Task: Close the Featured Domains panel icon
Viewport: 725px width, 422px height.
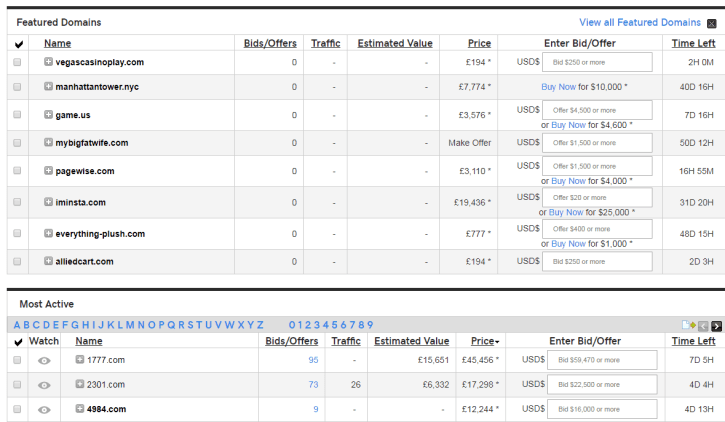Action: [x=711, y=23]
